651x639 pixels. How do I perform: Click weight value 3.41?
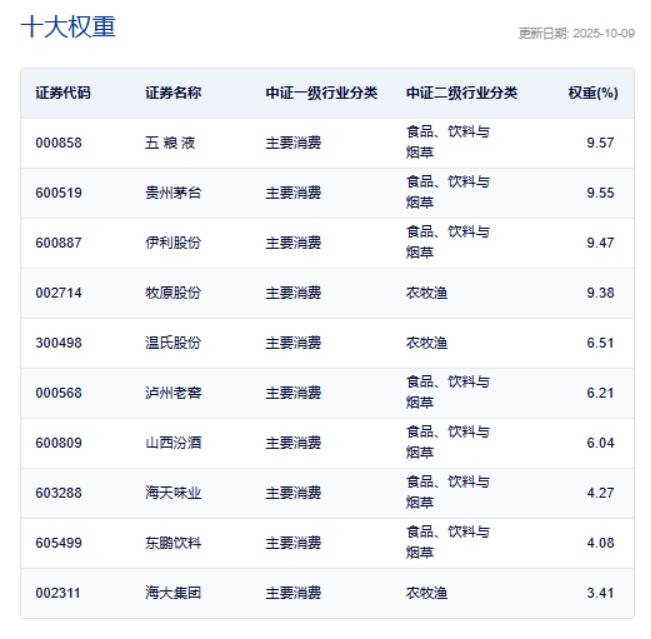[600, 593]
